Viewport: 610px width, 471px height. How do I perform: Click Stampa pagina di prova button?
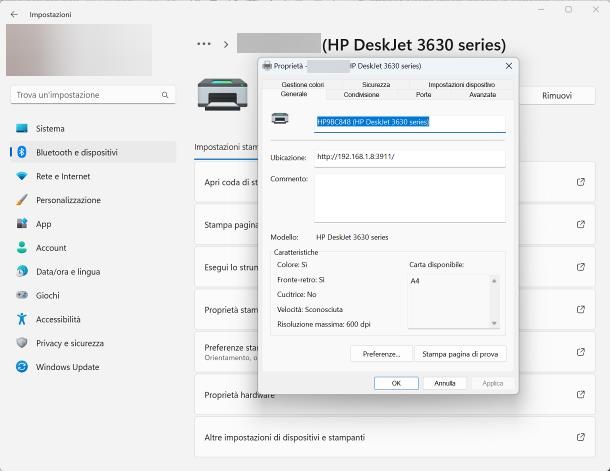pos(460,354)
